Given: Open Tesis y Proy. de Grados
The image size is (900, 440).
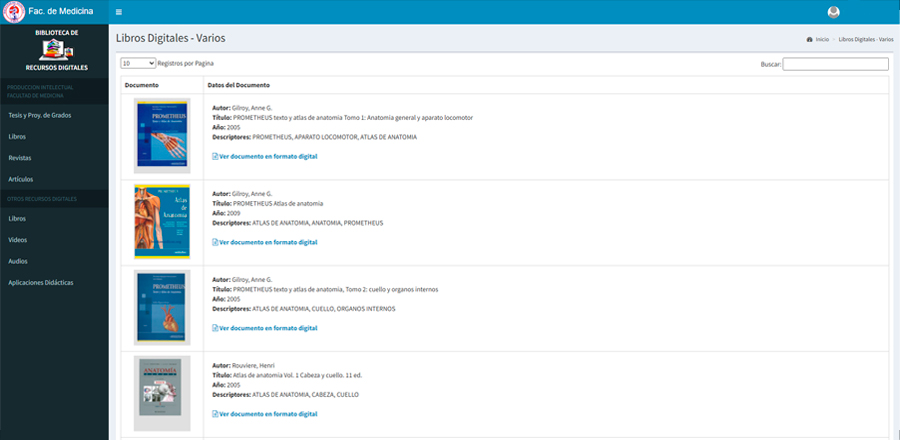Looking at the screenshot, I should point(39,115).
